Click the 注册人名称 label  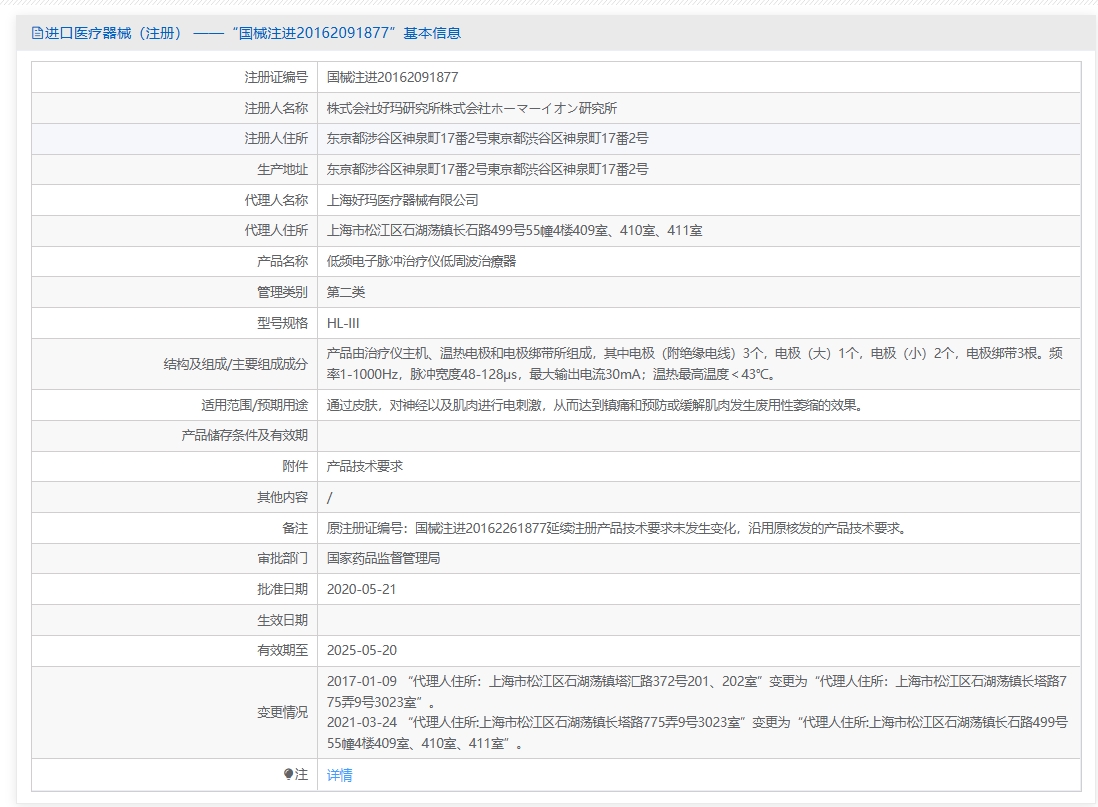[276, 108]
